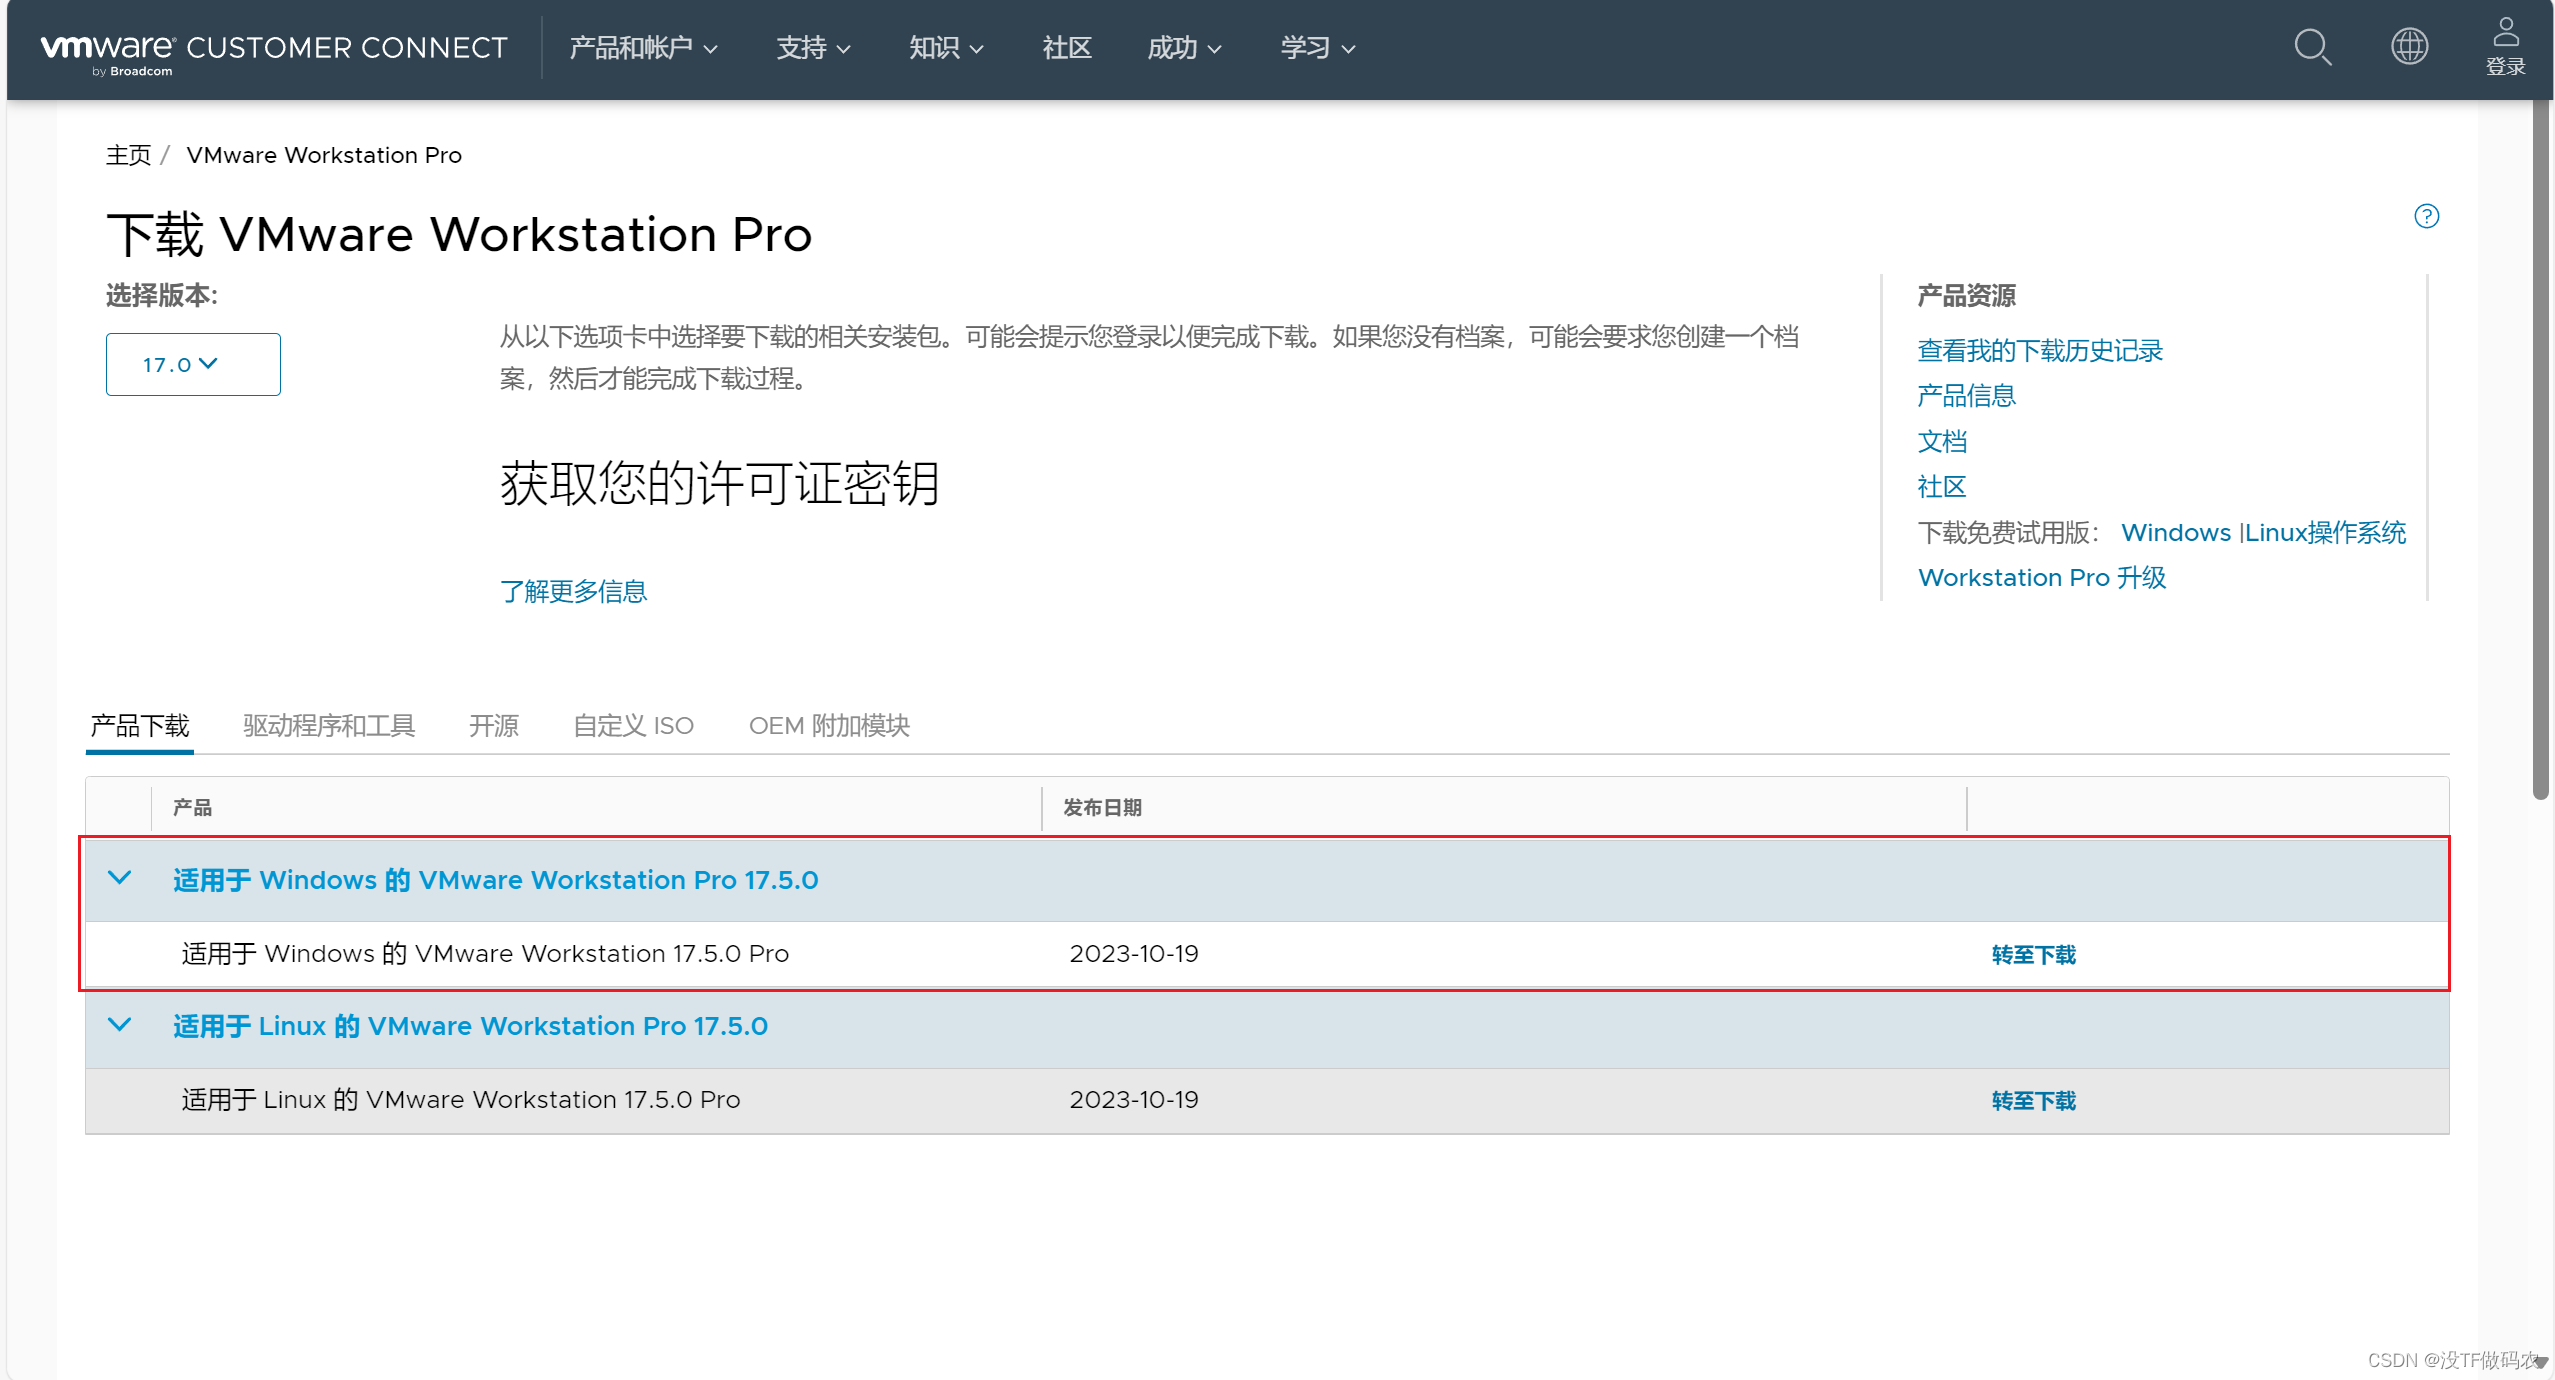This screenshot has width=2555, height=1380.
Task: Open the 自定义 ISO tab
Action: 633,725
